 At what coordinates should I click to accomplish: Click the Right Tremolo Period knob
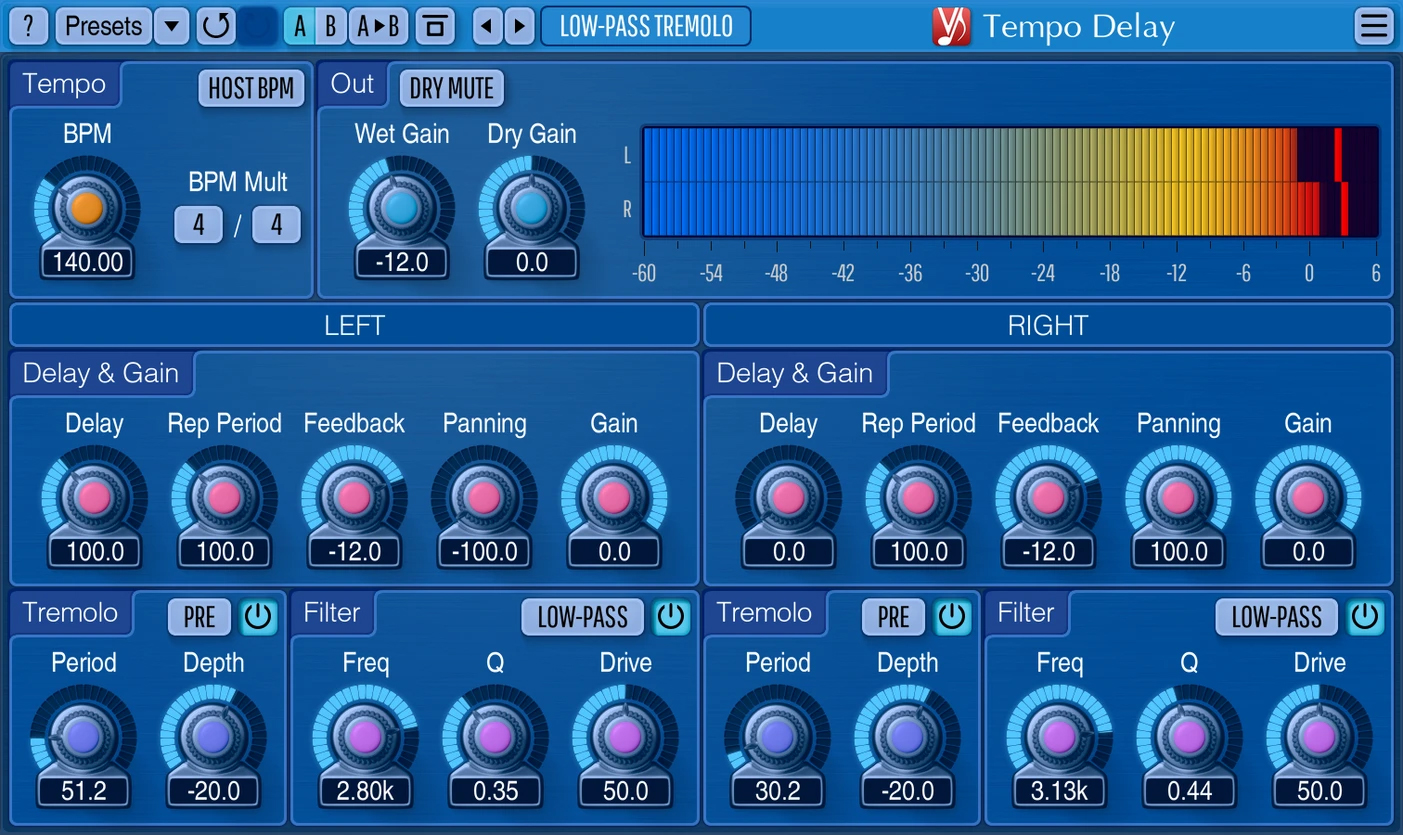tap(777, 737)
